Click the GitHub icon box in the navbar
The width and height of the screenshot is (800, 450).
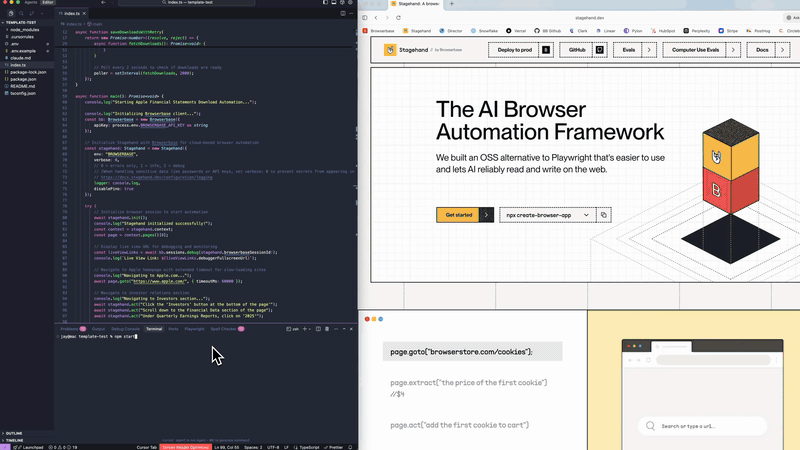pyautogui.click(x=600, y=49)
